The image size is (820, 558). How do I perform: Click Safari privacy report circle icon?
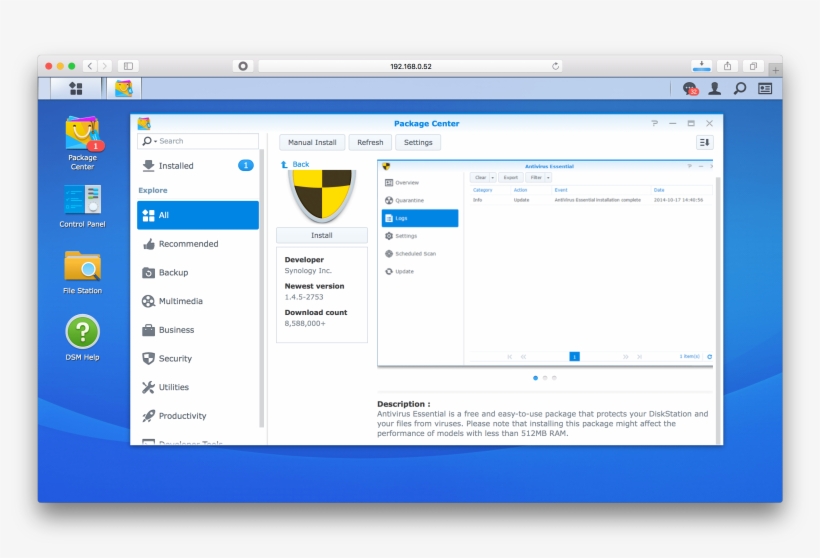243,66
